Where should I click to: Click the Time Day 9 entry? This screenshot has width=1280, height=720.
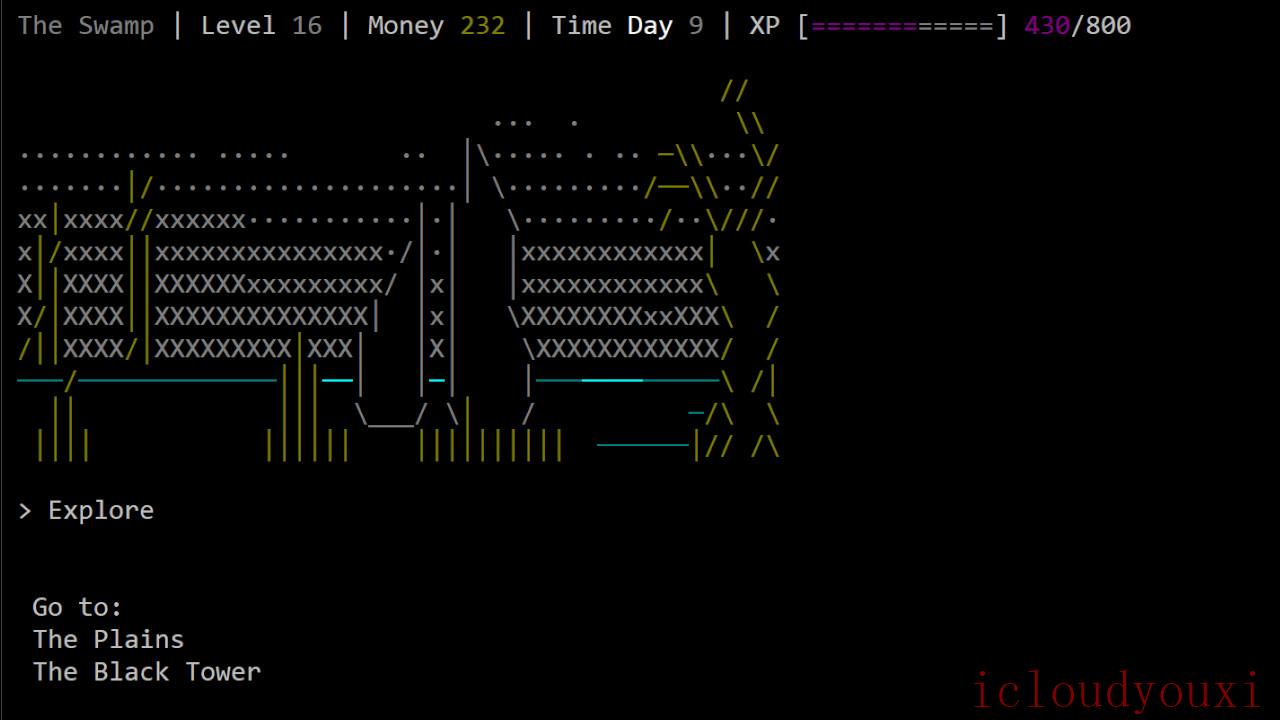coord(627,25)
